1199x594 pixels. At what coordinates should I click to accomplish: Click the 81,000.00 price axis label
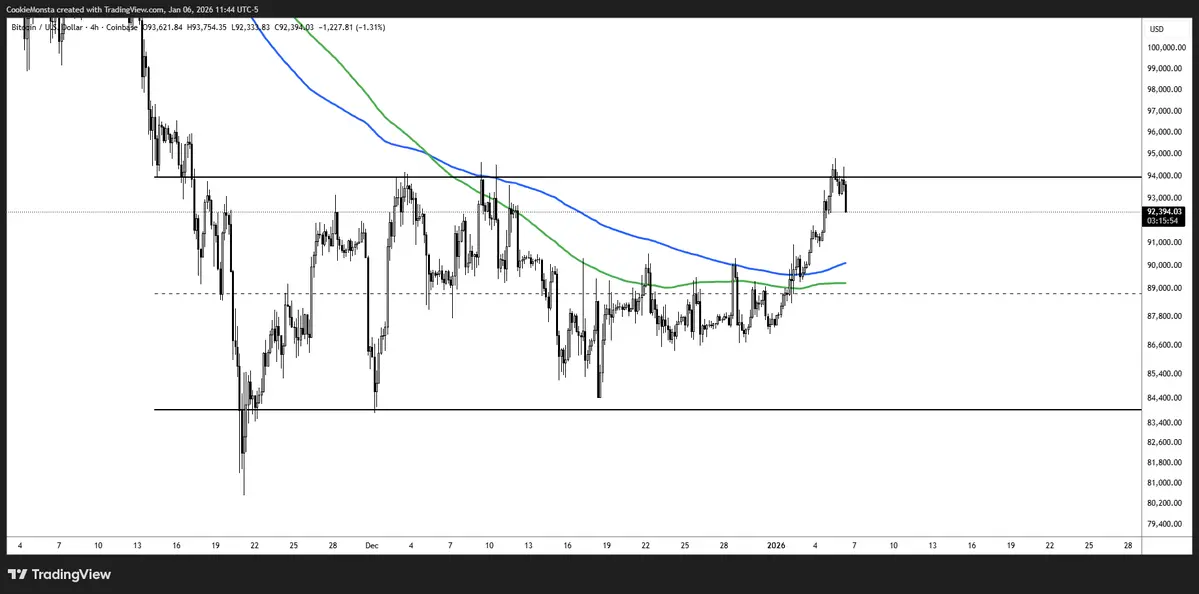[x=1166, y=483]
